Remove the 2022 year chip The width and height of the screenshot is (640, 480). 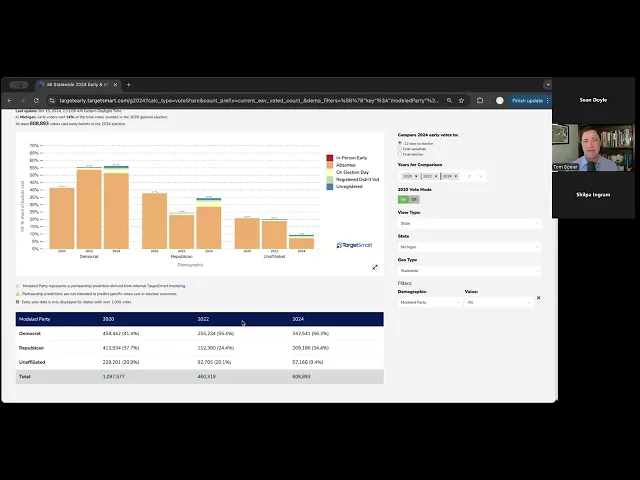(436, 176)
